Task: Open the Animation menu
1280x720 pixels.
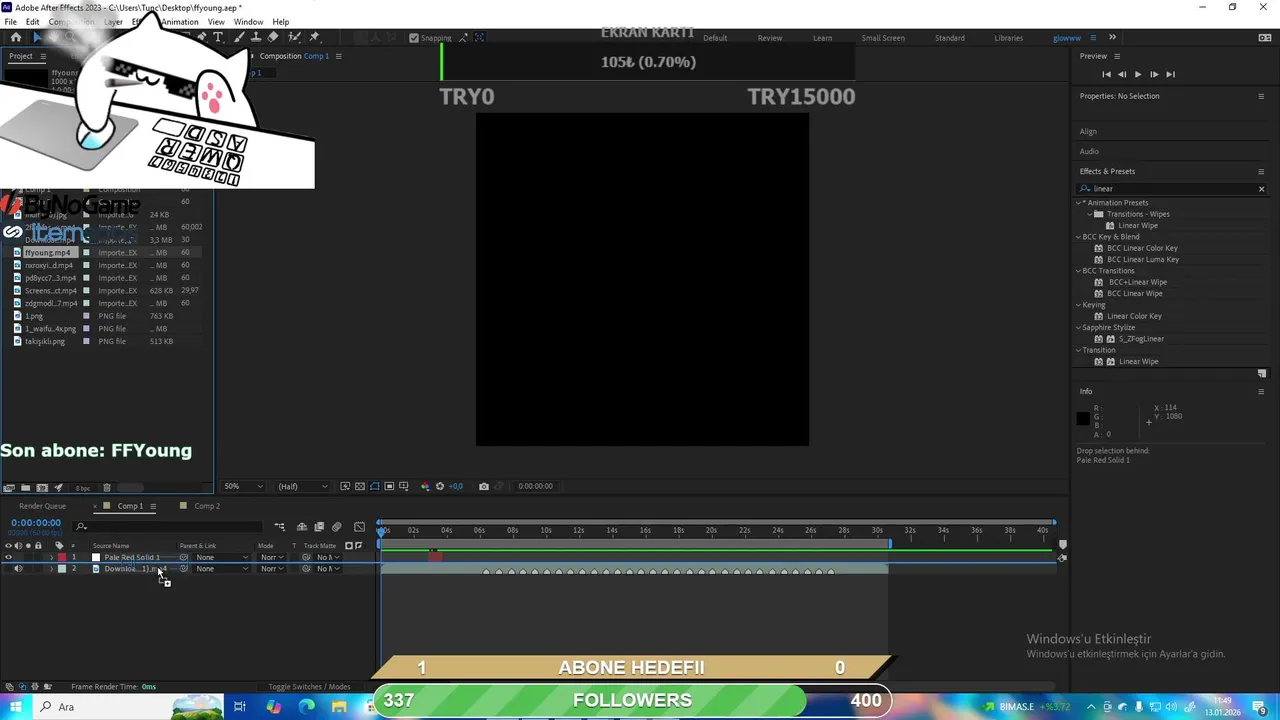Action: tap(180, 22)
